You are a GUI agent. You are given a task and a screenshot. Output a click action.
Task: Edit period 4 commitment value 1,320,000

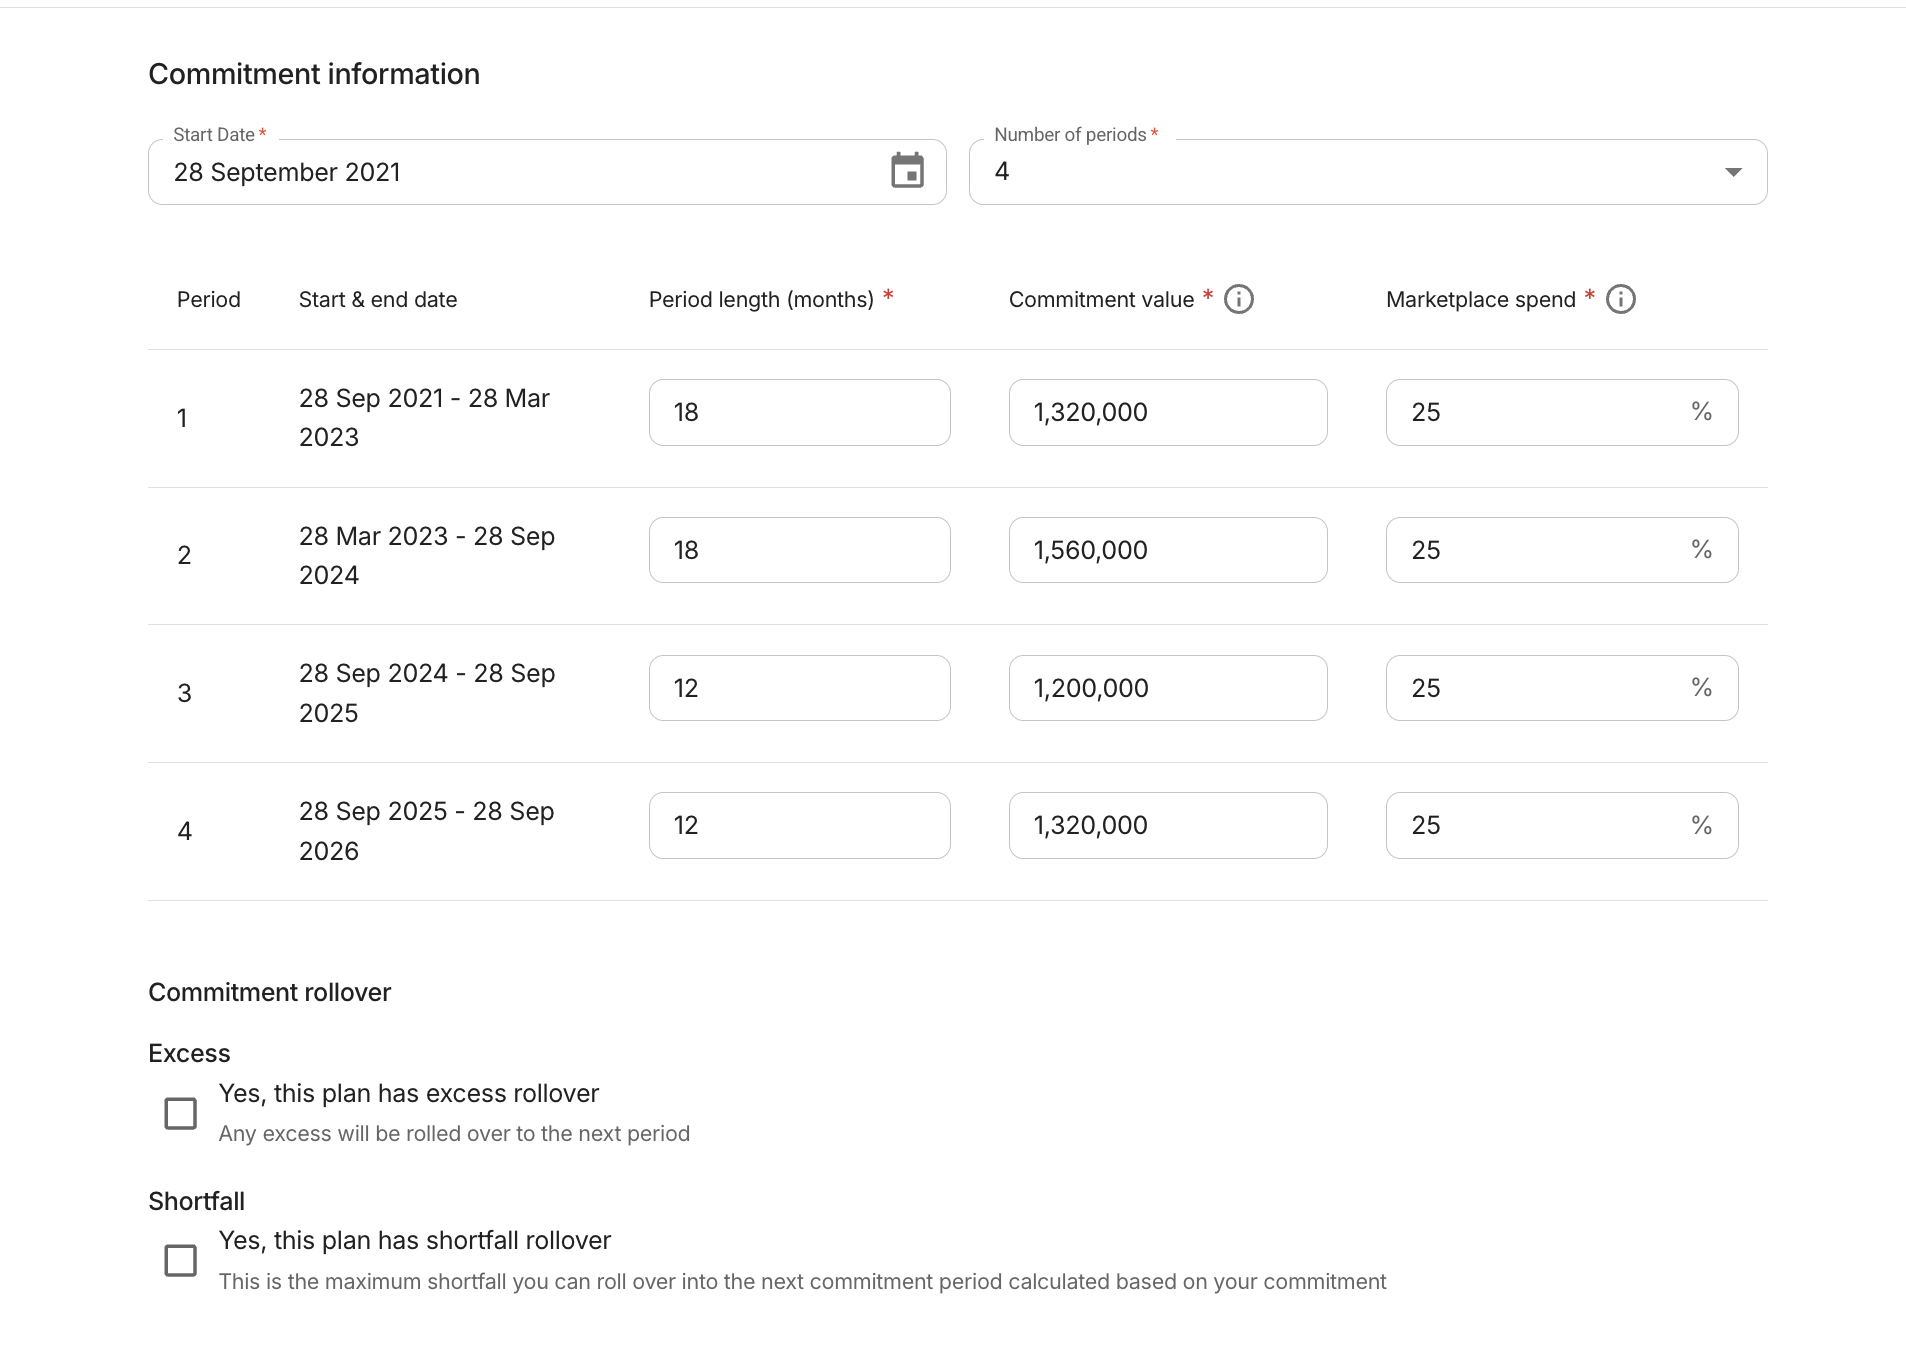(1168, 825)
